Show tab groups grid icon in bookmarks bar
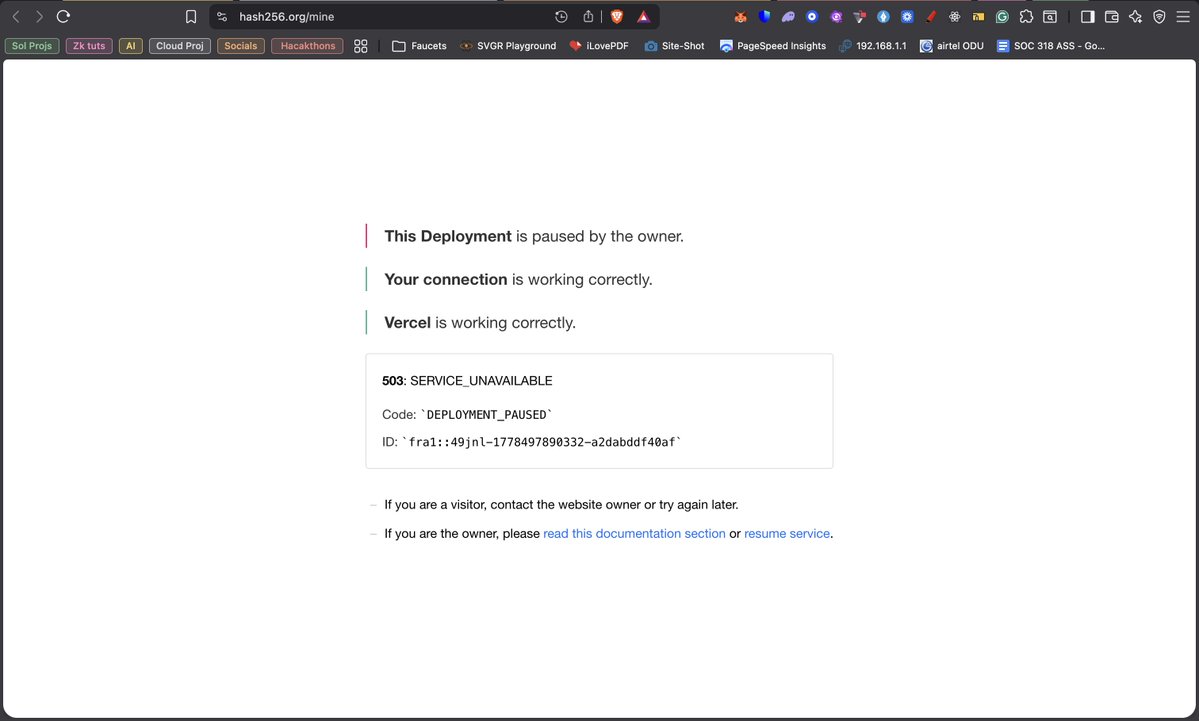The image size is (1199, 721). 361,46
